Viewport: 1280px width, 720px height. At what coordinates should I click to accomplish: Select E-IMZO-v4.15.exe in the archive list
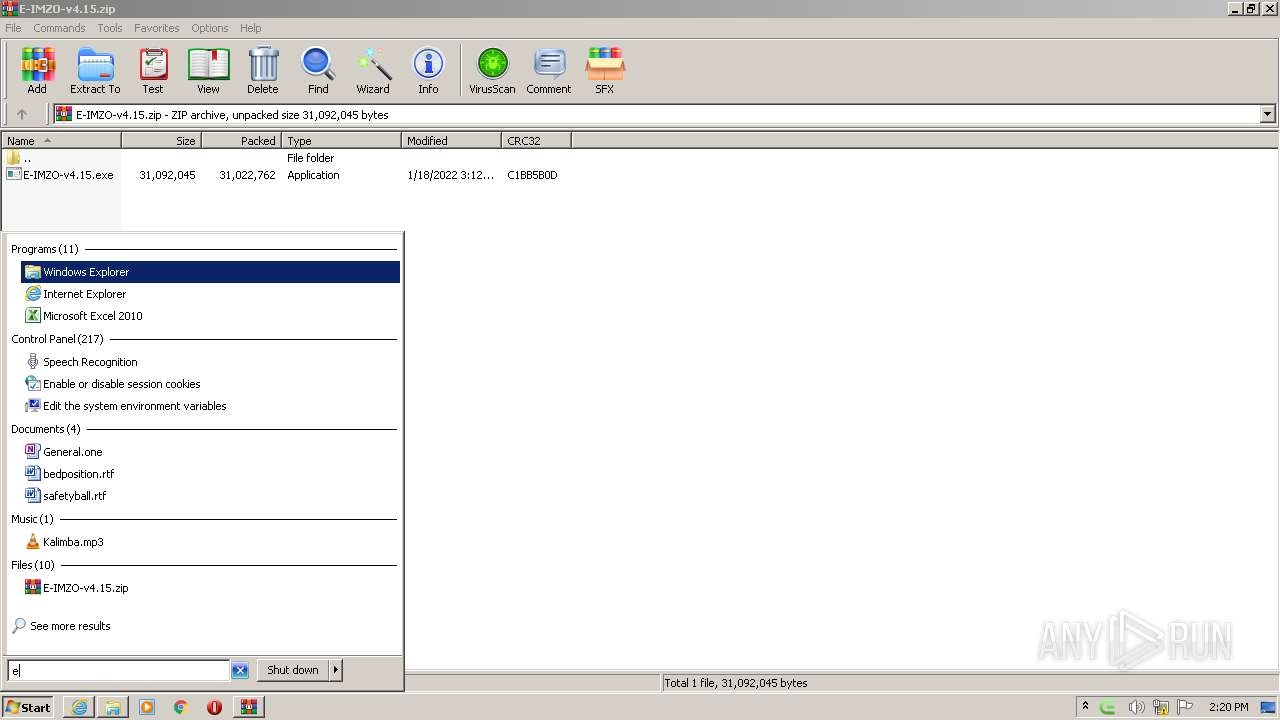tap(59, 175)
